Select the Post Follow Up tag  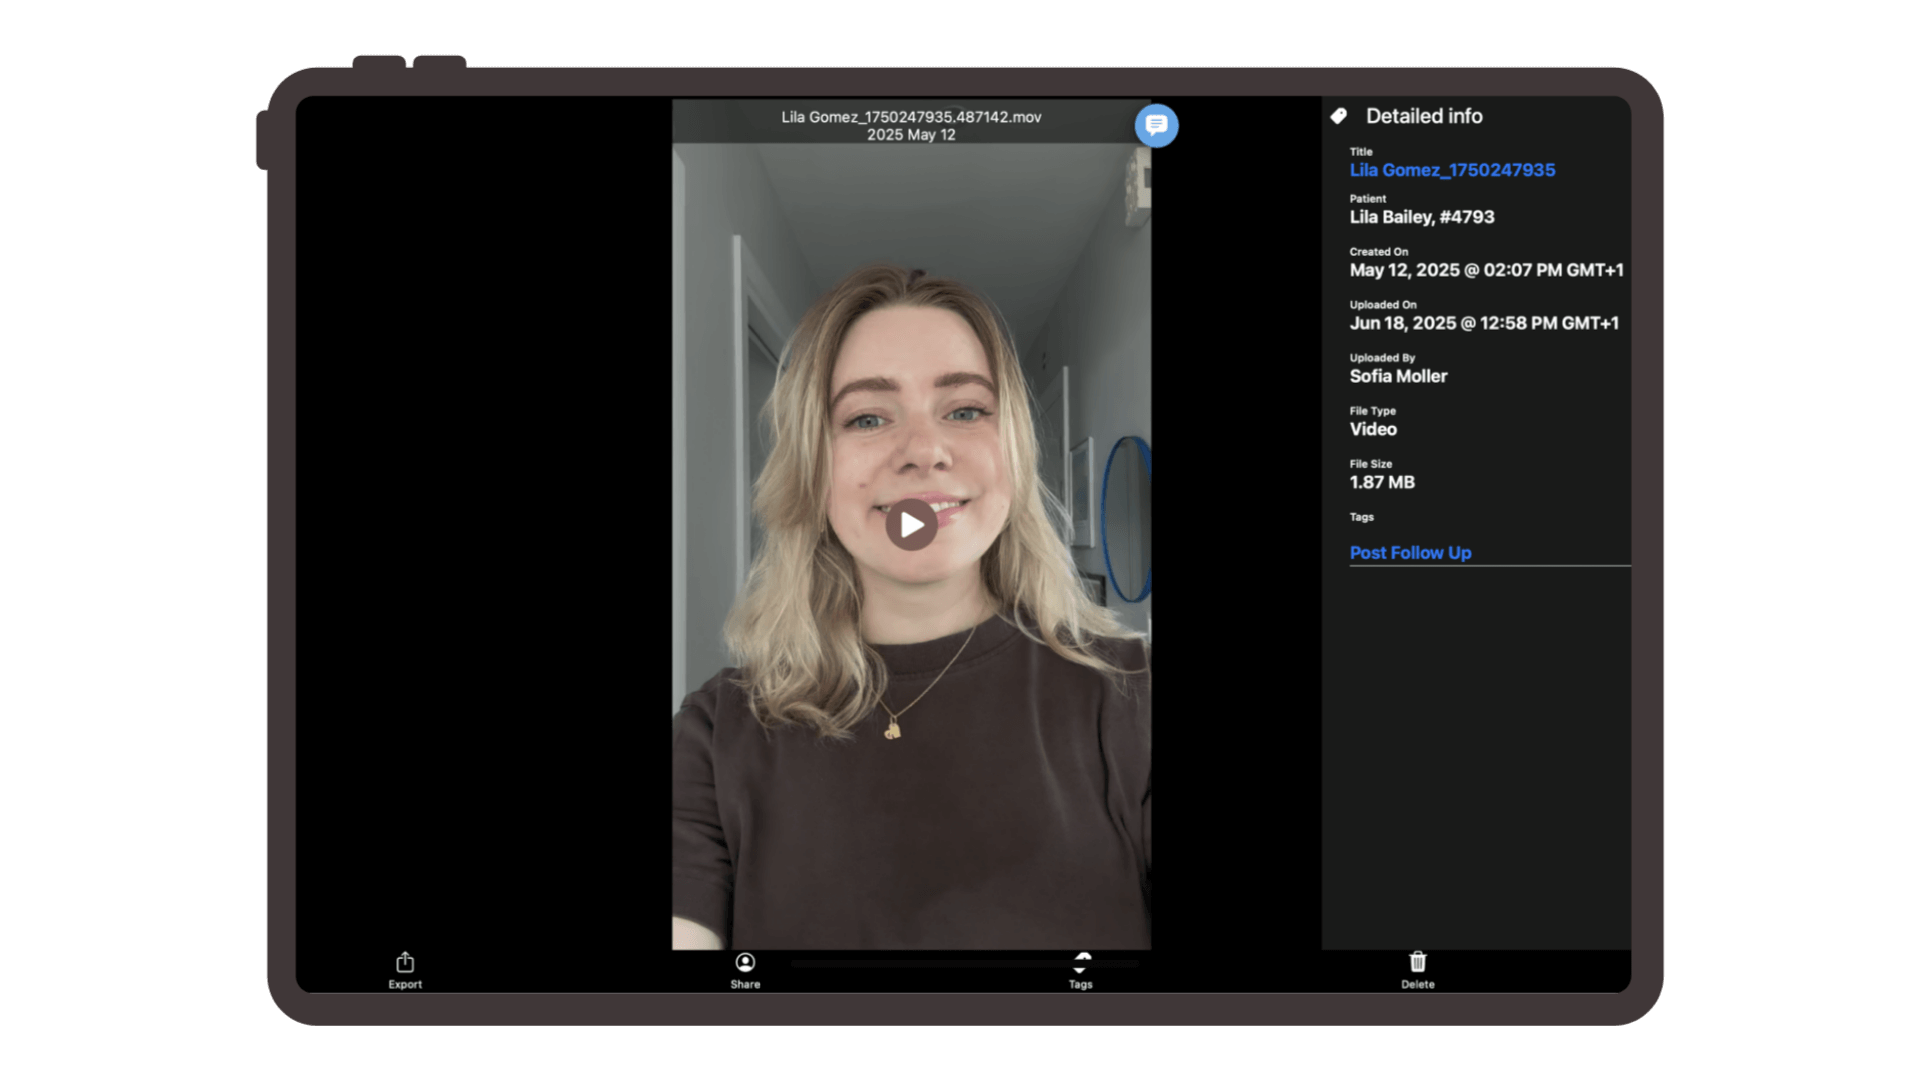click(x=1410, y=553)
